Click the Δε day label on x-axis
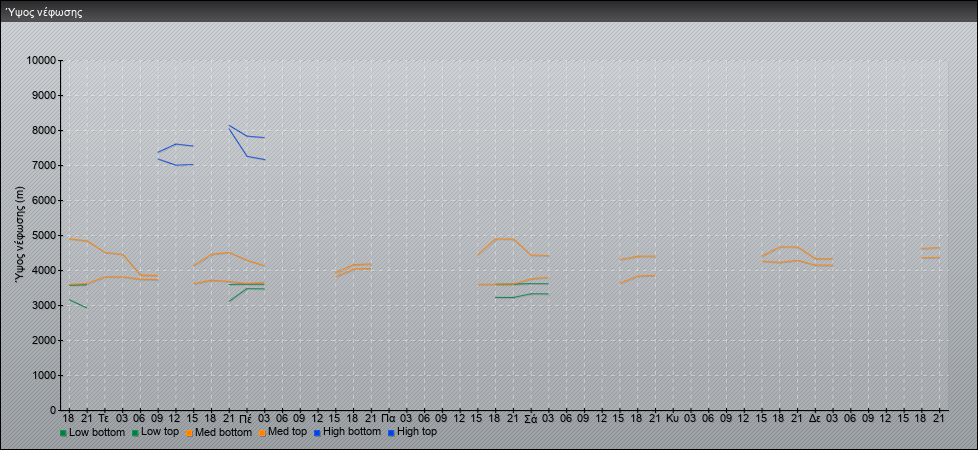This screenshot has height=450, width=978. 815,418
